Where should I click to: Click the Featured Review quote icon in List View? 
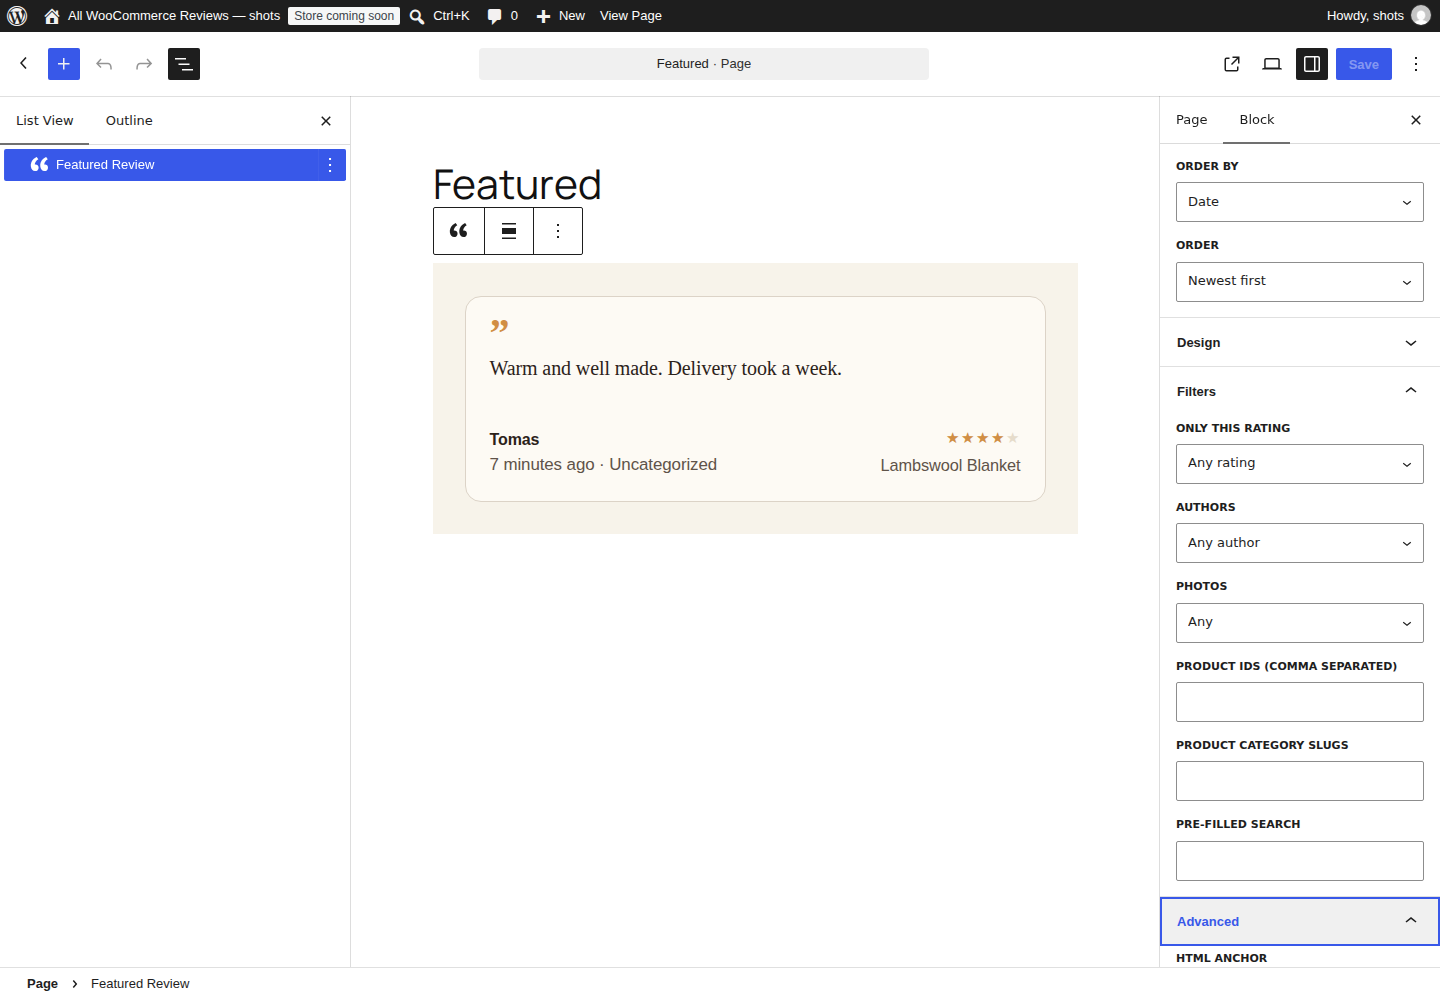40,165
